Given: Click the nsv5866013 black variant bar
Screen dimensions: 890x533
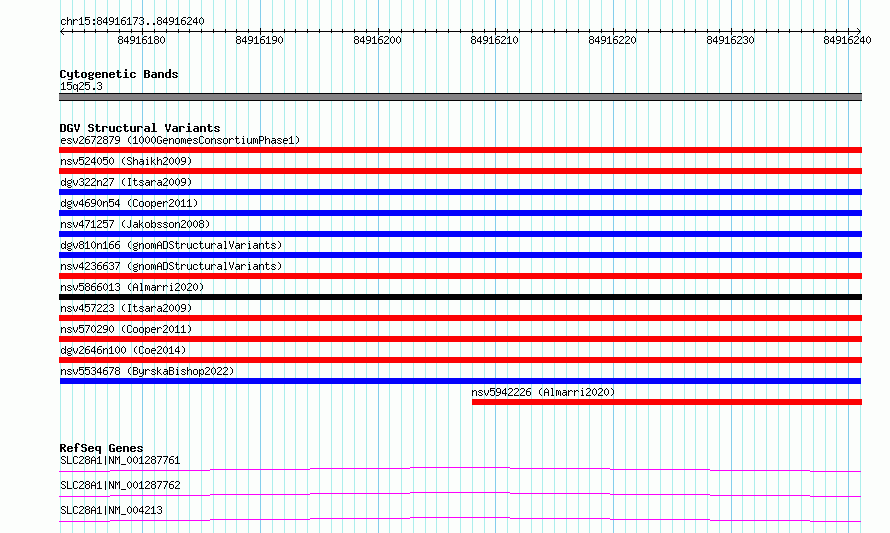Looking at the screenshot, I should pyautogui.click(x=460, y=297).
